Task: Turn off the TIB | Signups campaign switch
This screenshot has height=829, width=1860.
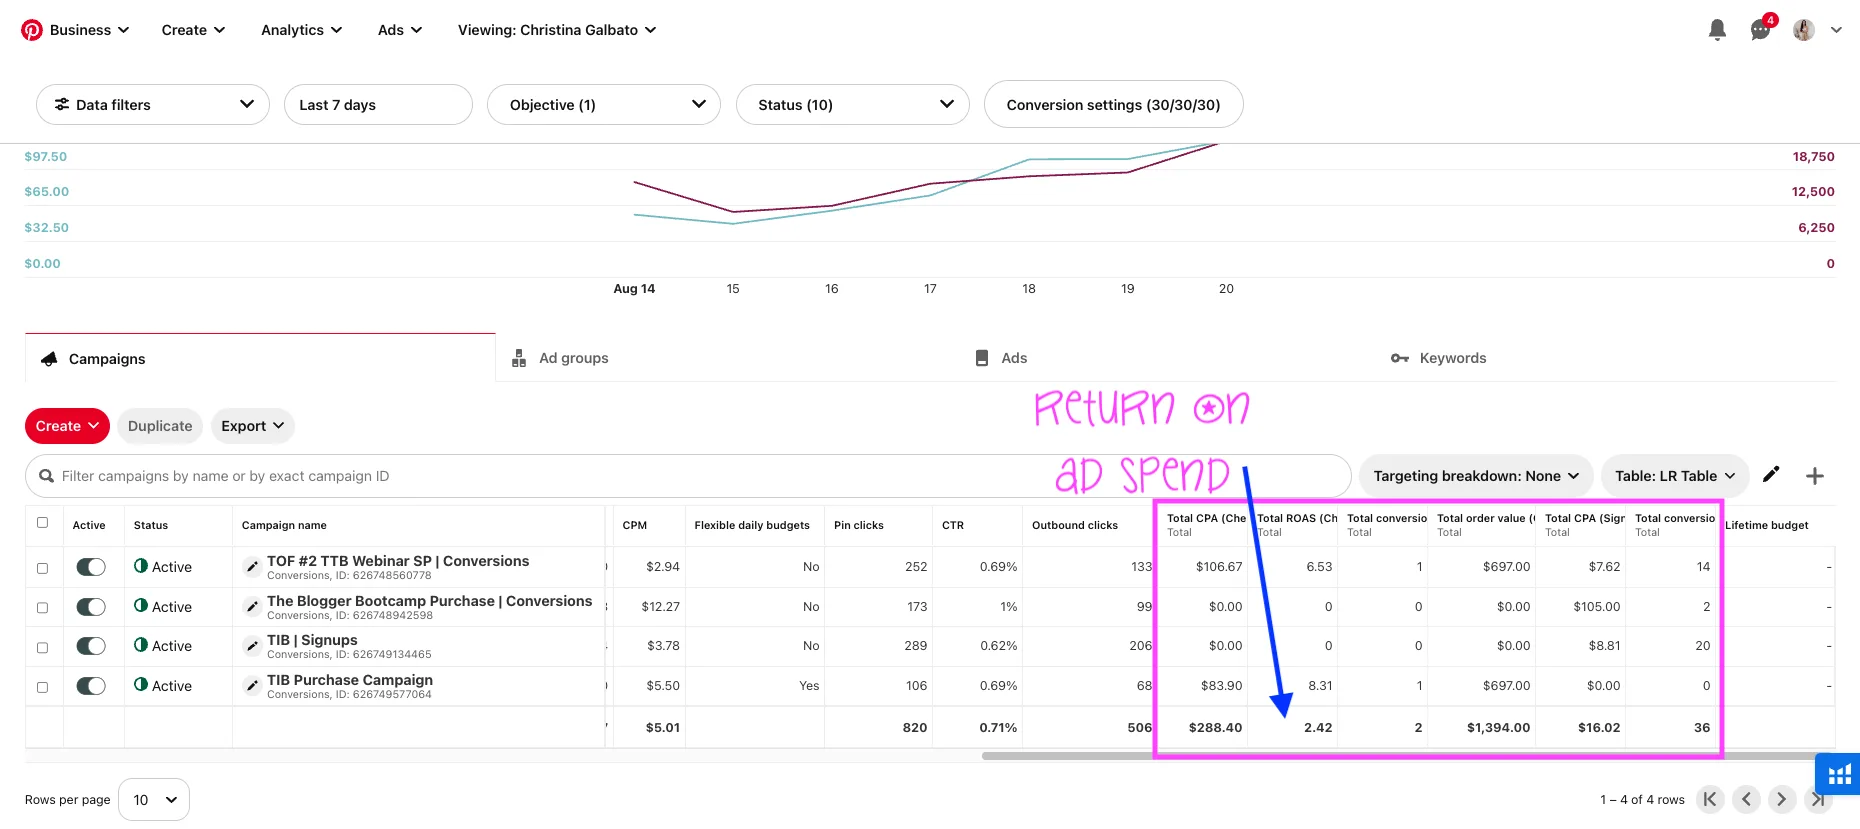Action: click(x=91, y=646)
